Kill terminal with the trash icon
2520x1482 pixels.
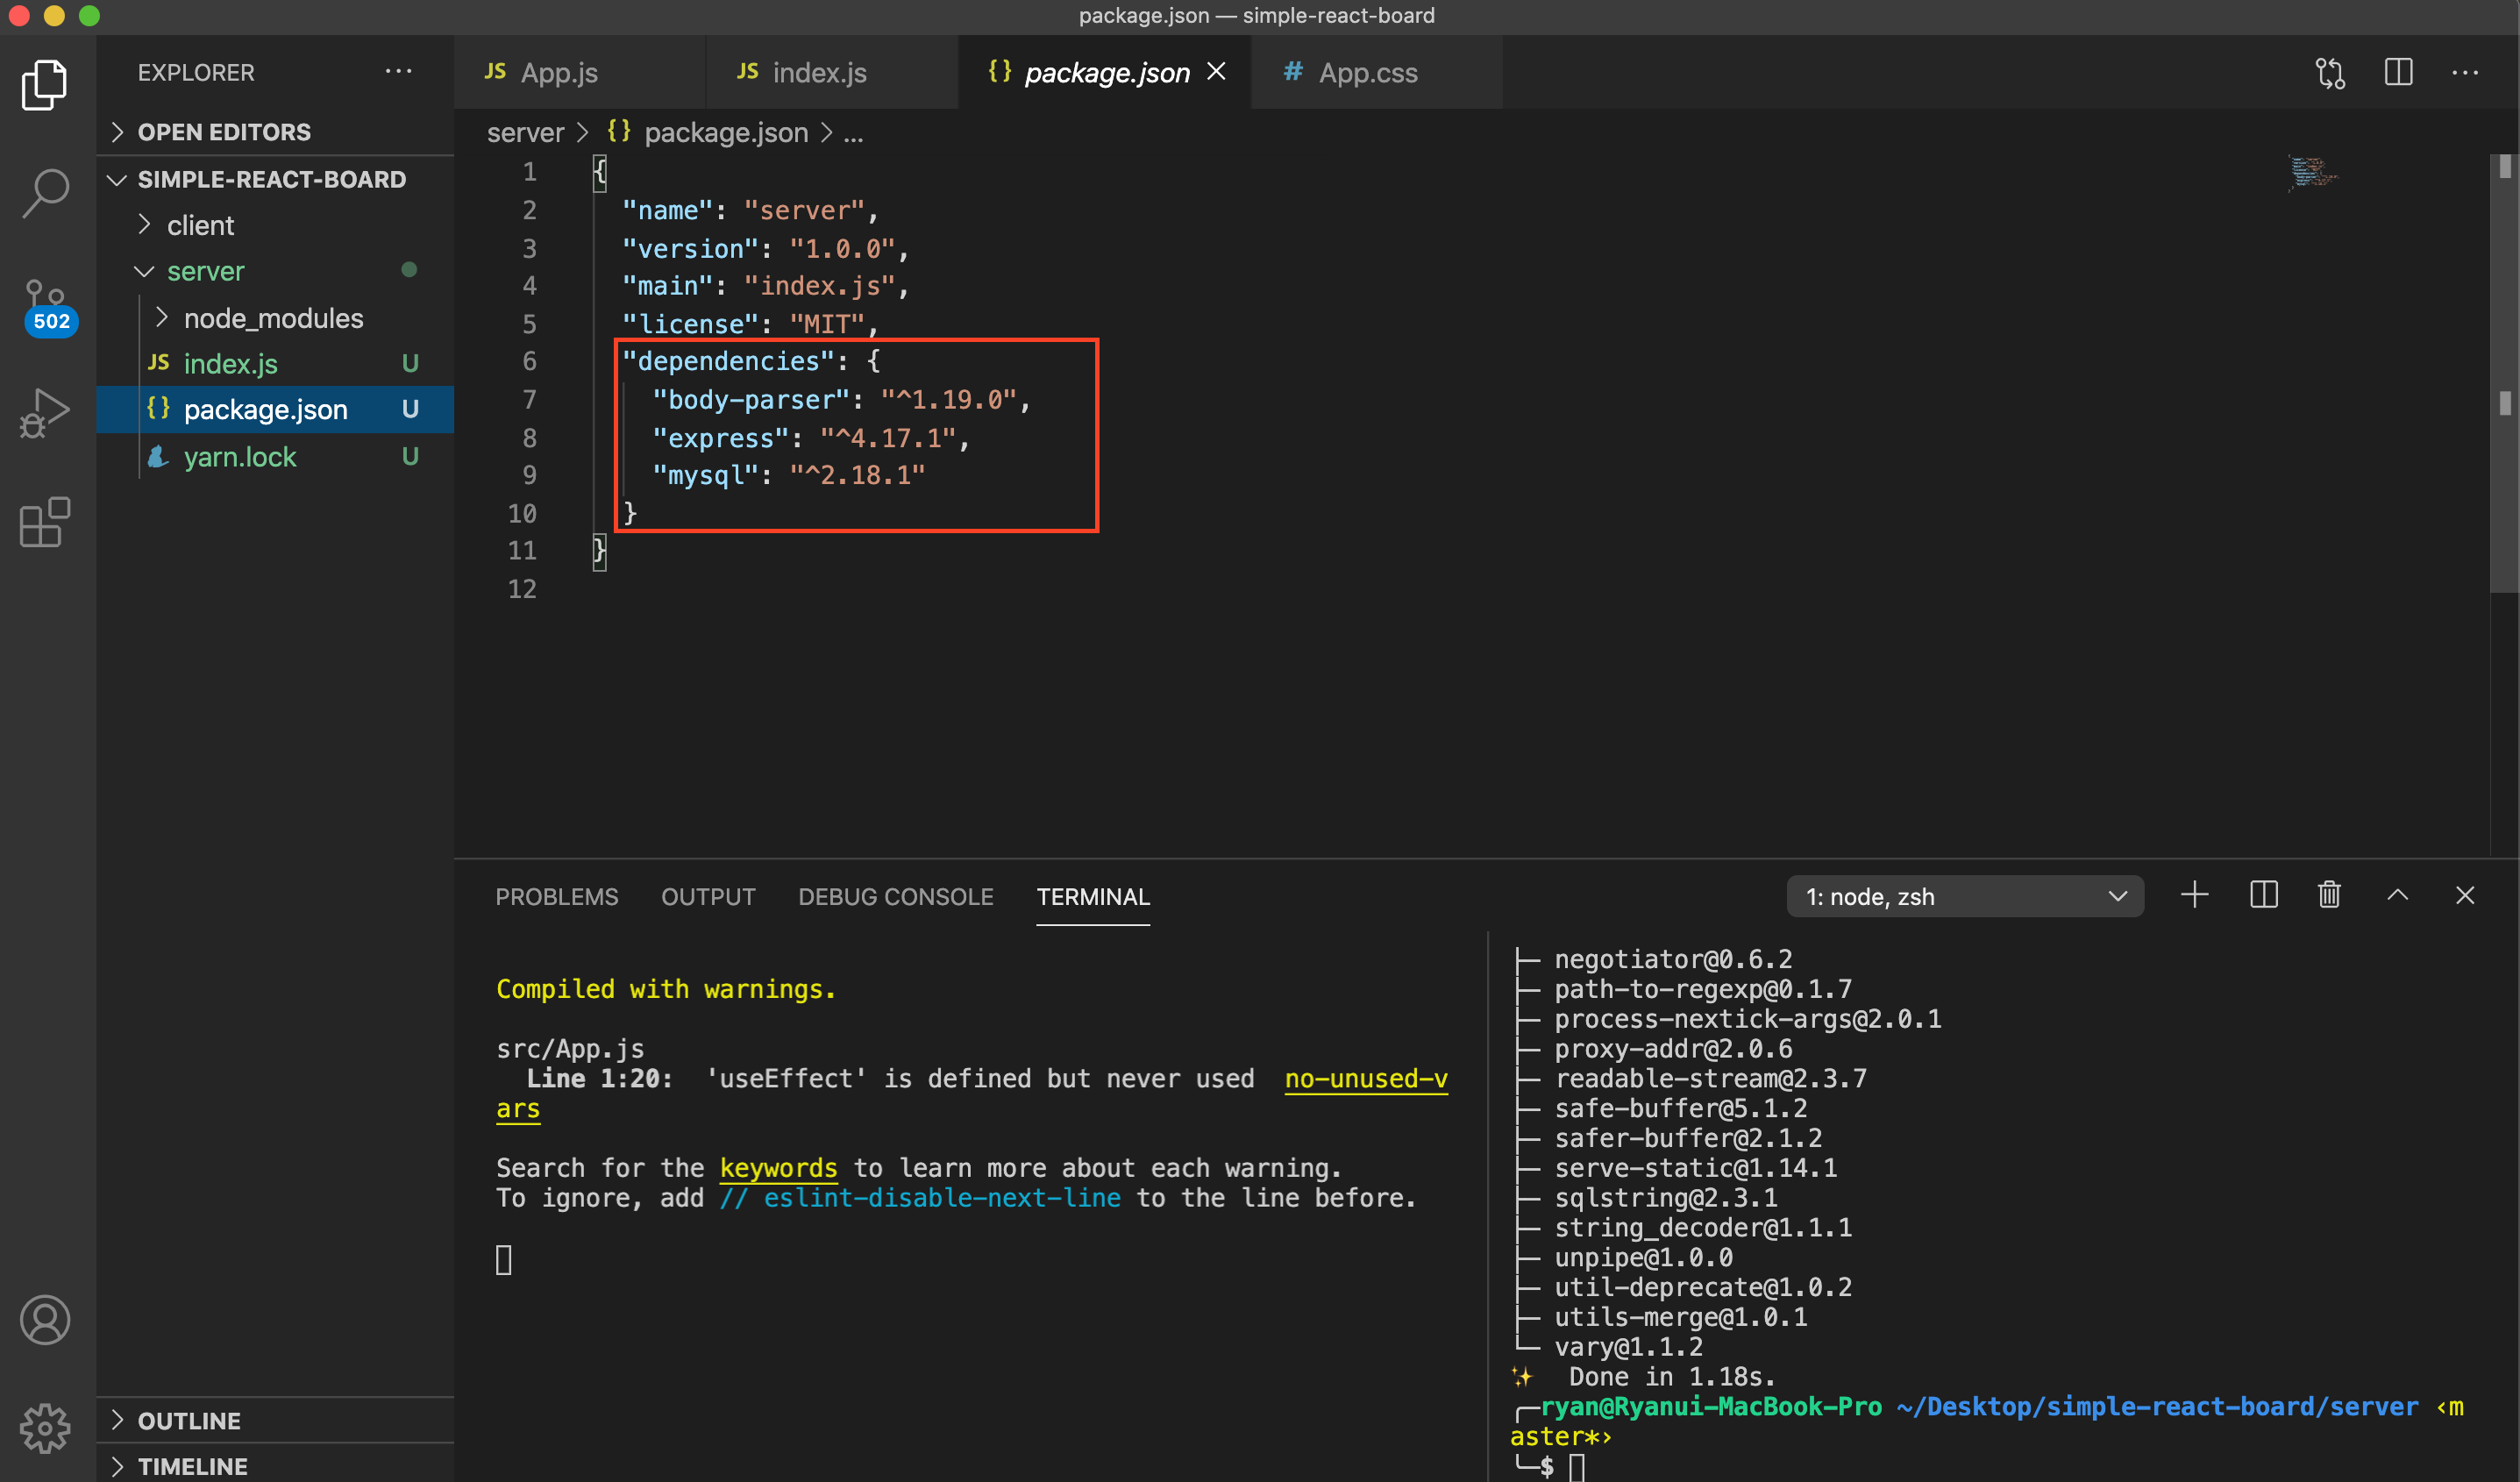[2329, 895]
